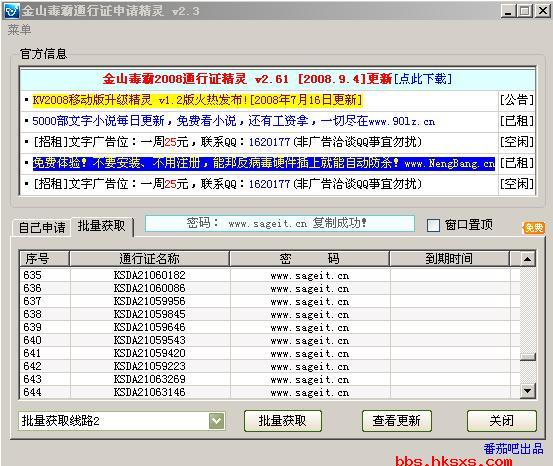The width and height of the screenshot is (553, 466).
Task: Click the first [已租] tag beside novel ad
Action: [517, 121]
